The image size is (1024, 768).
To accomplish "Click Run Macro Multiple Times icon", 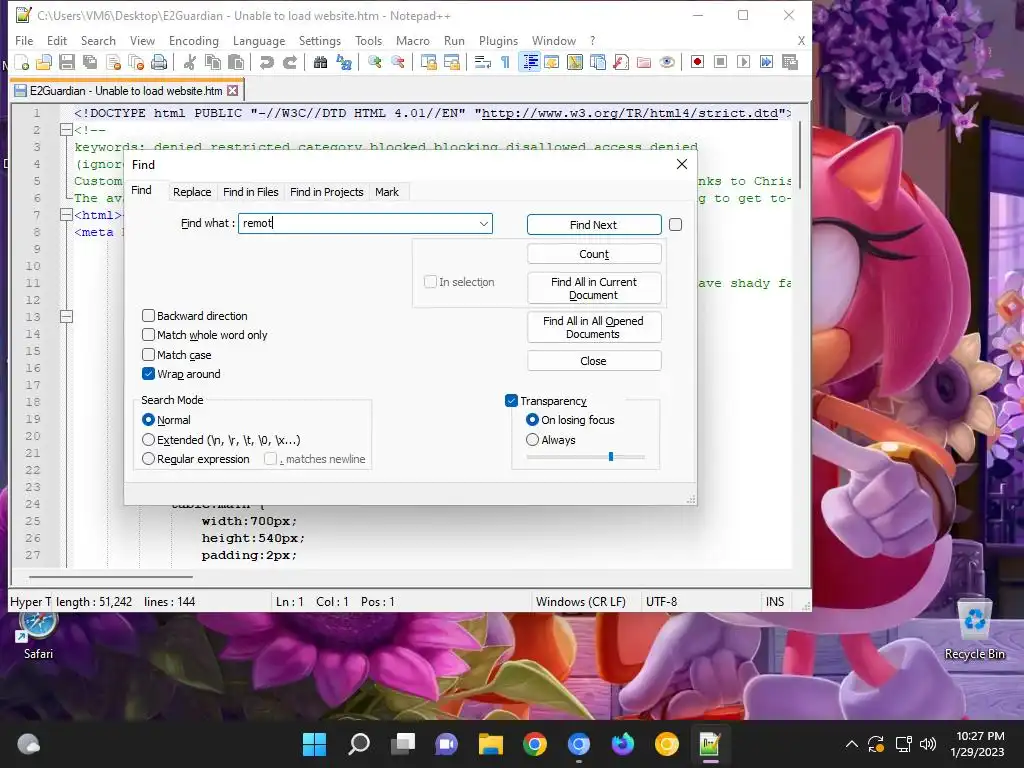I will pos(766,62).
